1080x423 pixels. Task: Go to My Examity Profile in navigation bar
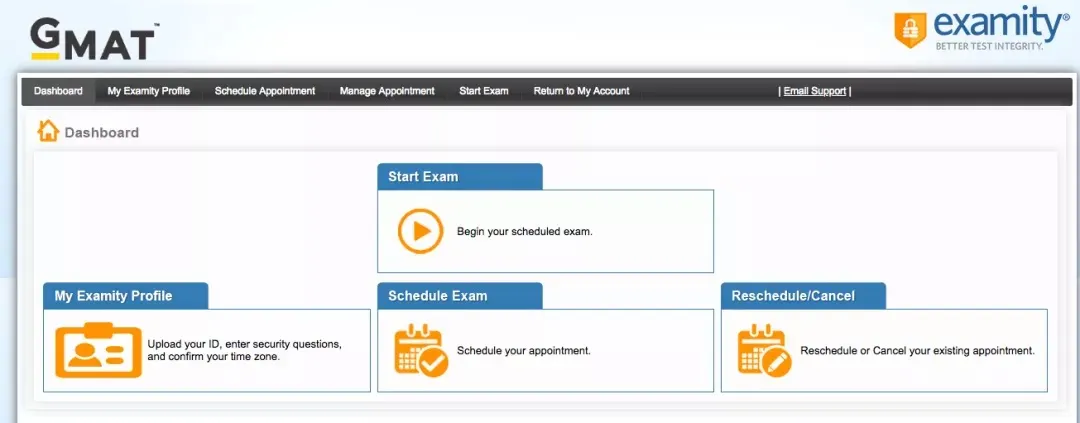pos(148,91)
